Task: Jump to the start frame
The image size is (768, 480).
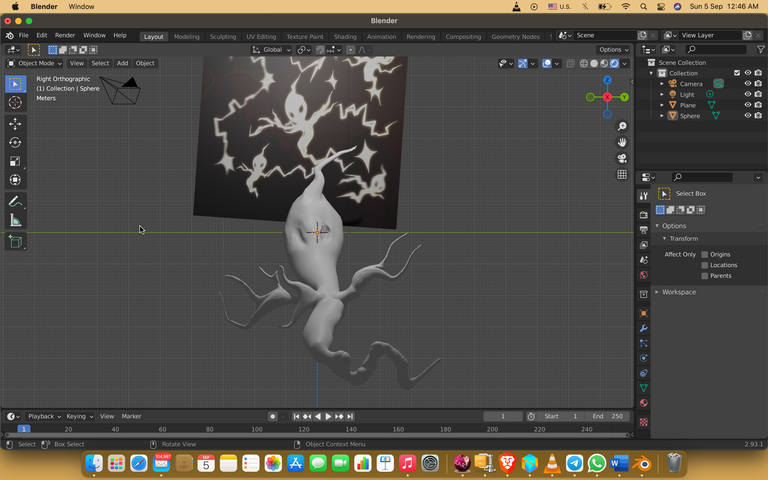Action: pos(296,416)
